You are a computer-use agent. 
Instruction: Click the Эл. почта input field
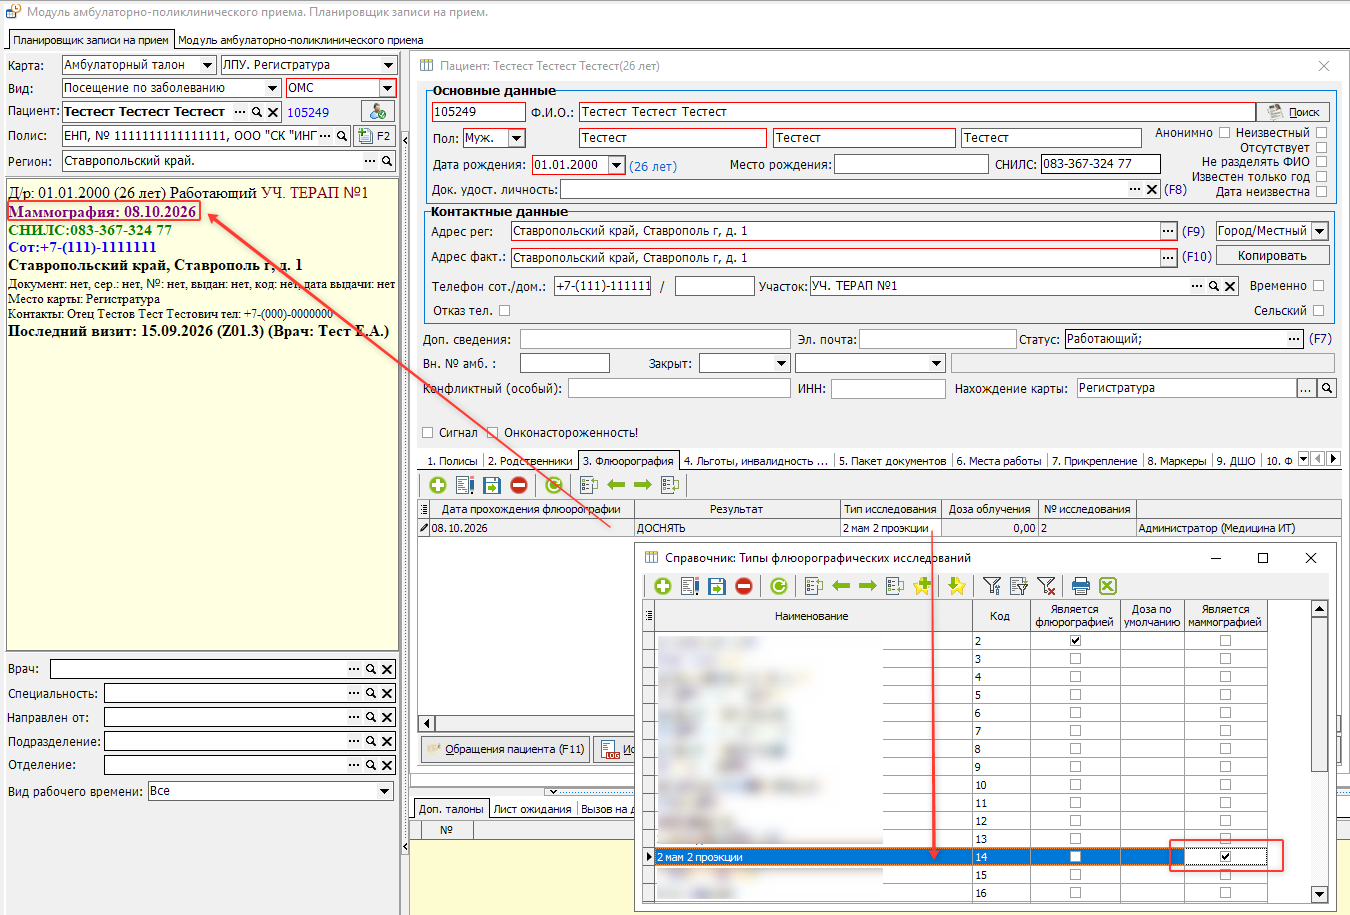[938, 339]
